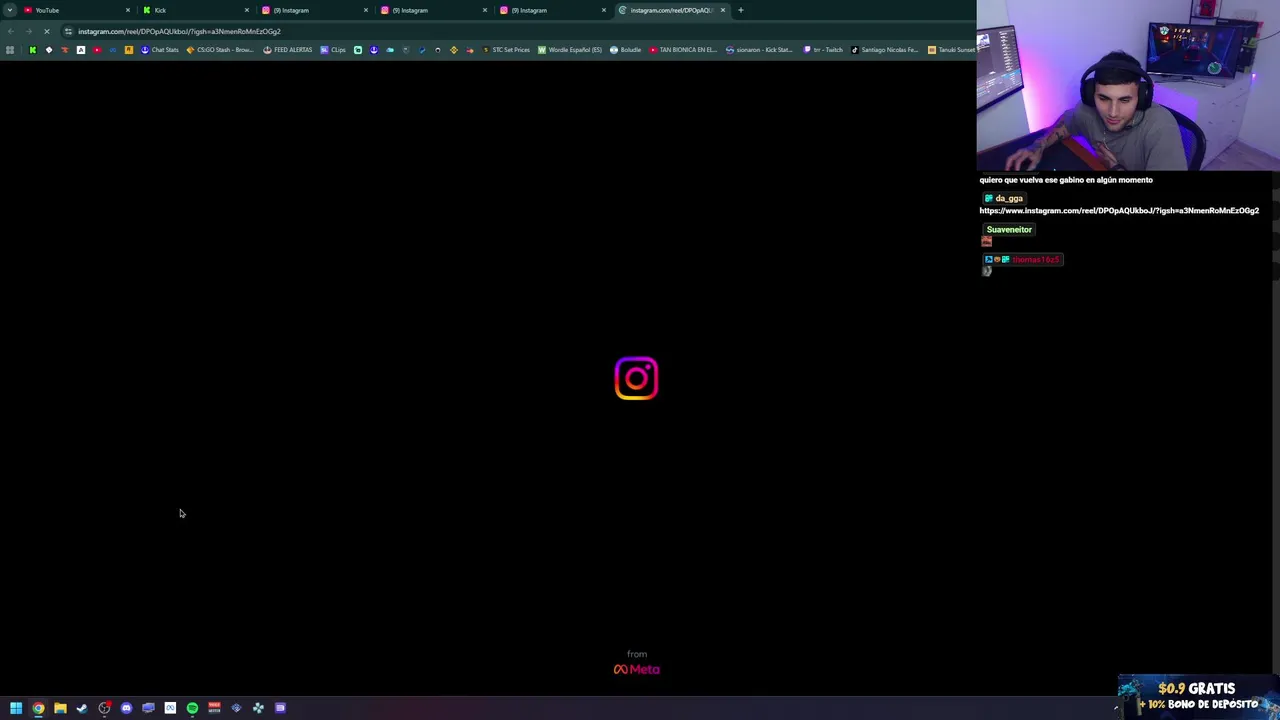The height and width of the screenshot is (720, 1280).
Task: Close the Kick tab
Action: click(x=247, y=10)
